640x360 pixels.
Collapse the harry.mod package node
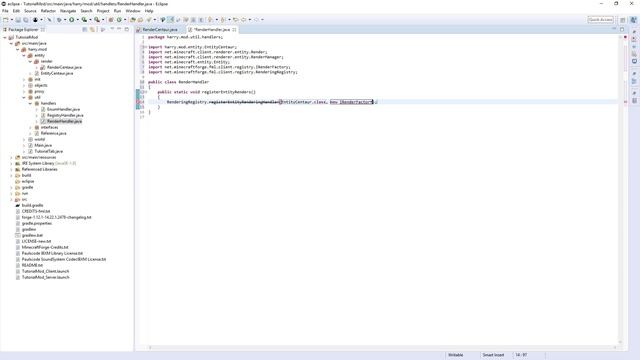tap(18, 49)
